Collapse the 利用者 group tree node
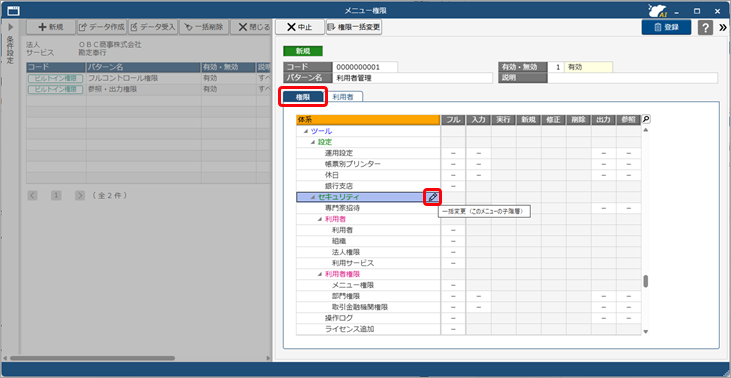731x378 pixels. click(x=320, y=219)
